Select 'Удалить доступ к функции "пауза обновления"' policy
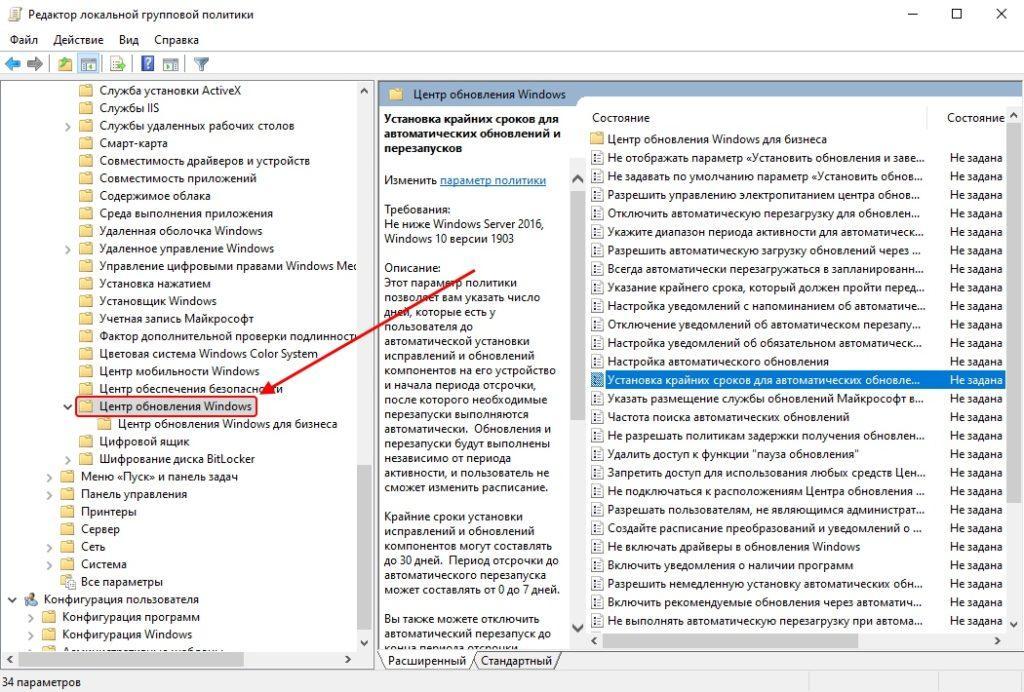The width and height of the screenshot is (1024, 692). (x=733, y=454)
